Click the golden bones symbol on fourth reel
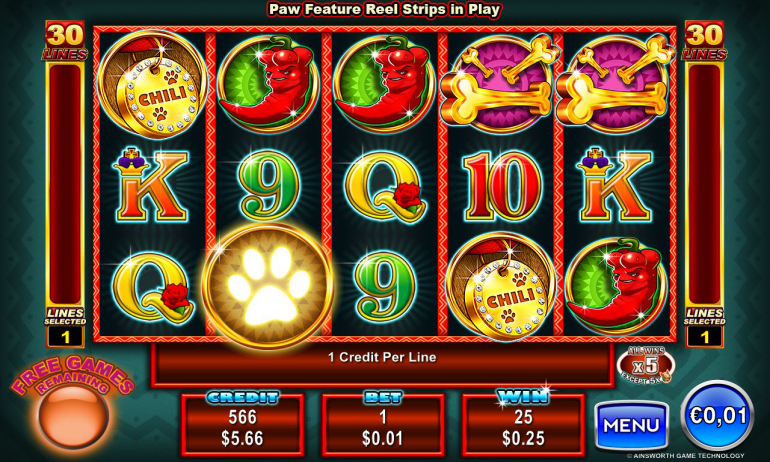The image size is (770, 462). click(x=500, y=84)
